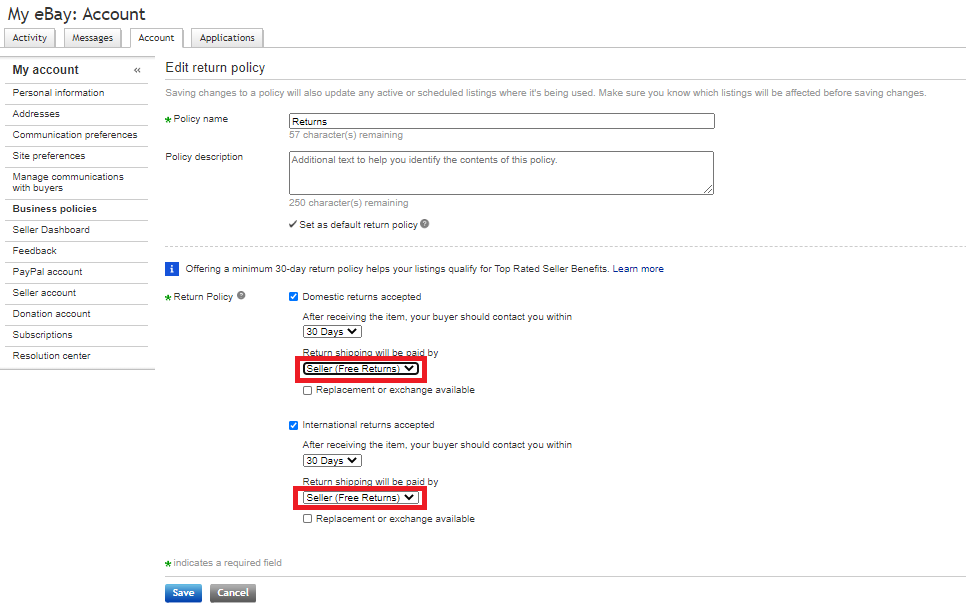Uncheck International returns accepted
Image resolution: width=966 pixels, height=613 pixels.
click(x=294, y=425)
